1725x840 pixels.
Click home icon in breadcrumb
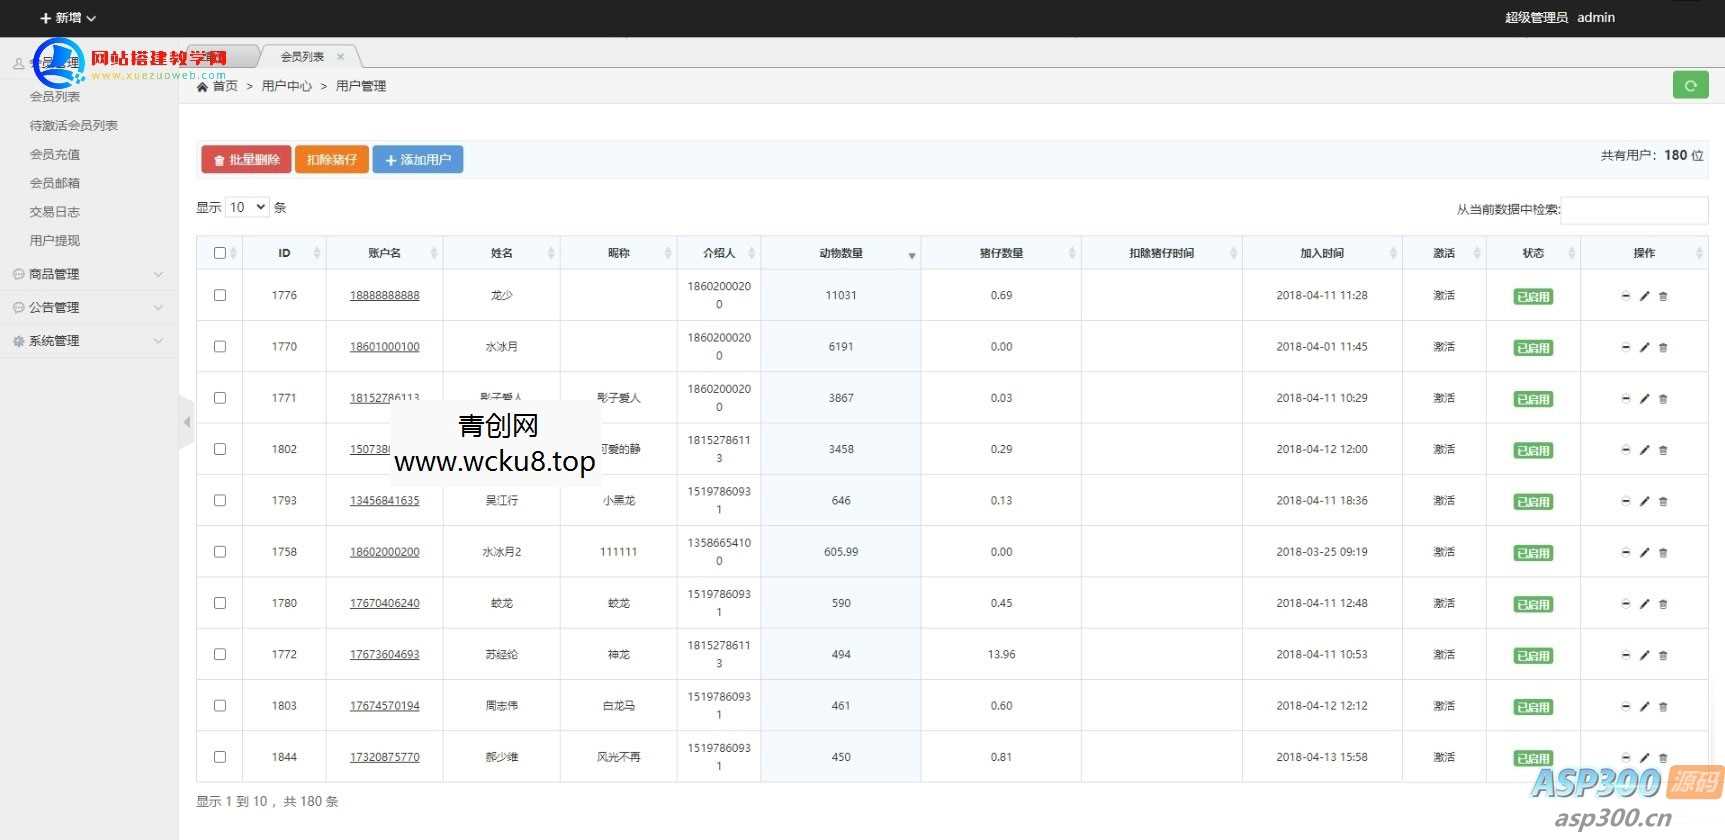click(x=203, y=87)
